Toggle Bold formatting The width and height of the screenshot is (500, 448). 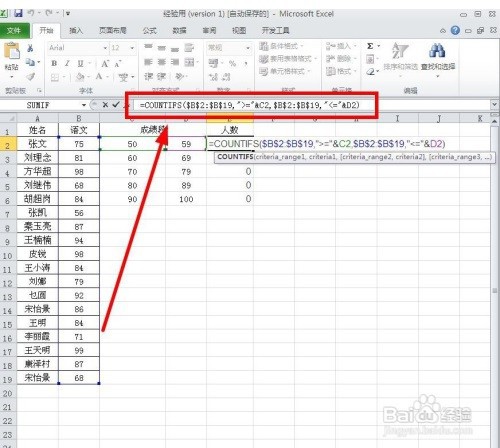[54, 63]
